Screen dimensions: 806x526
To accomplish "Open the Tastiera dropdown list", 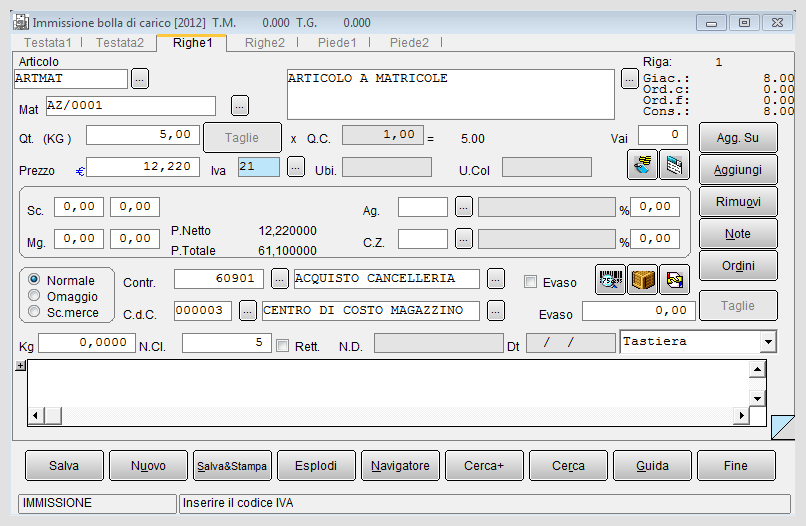I will 768,341.
